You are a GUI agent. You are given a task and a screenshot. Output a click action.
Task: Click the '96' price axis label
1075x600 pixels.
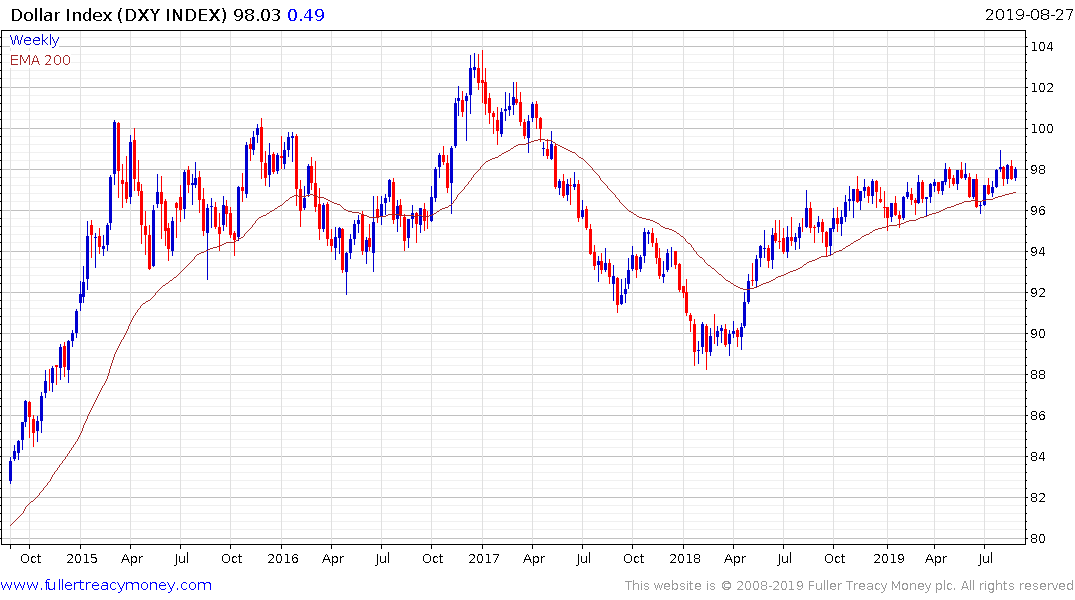[1039, 211]
